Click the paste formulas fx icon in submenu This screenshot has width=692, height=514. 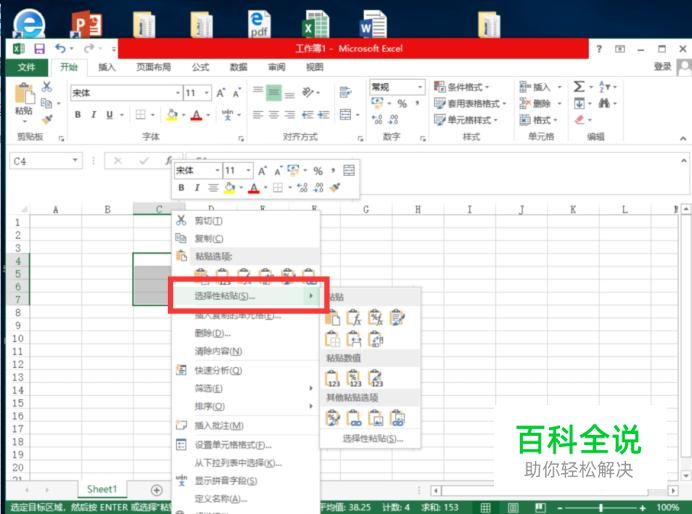(354, 317)
